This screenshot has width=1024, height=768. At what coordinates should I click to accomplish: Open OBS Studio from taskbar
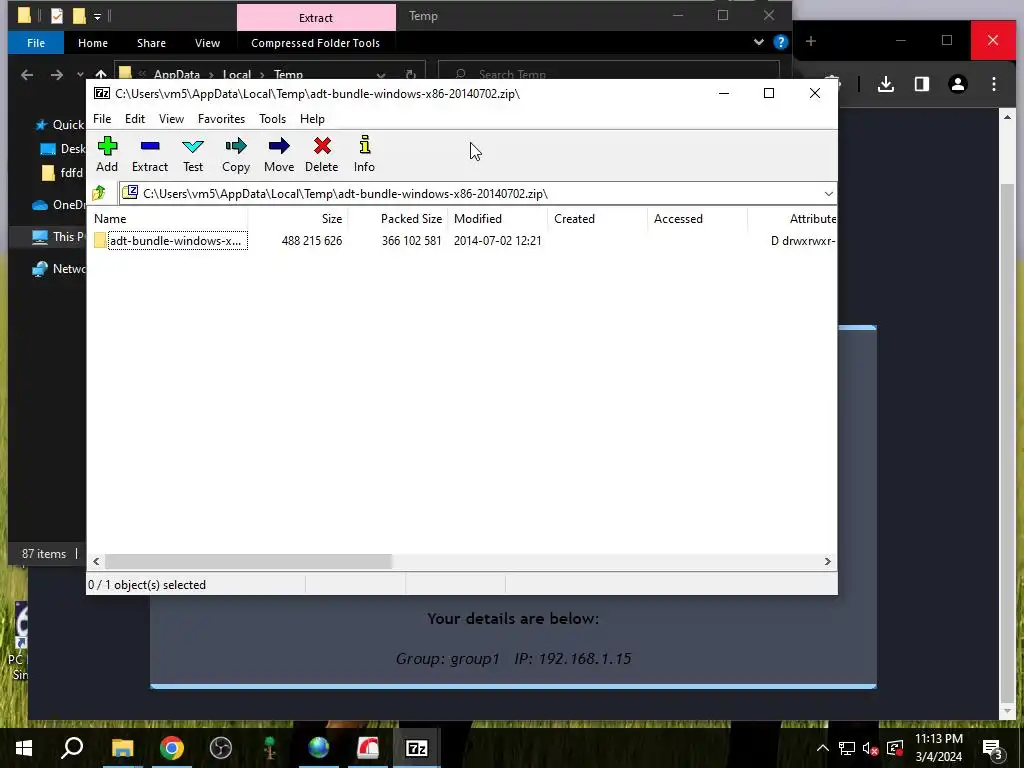tap(221, 748)
